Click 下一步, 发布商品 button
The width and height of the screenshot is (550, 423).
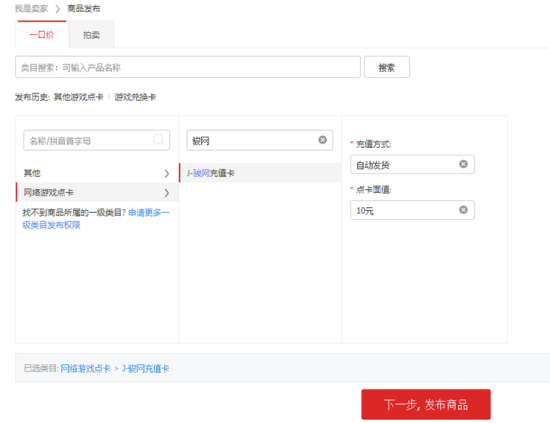coord(426,404)
